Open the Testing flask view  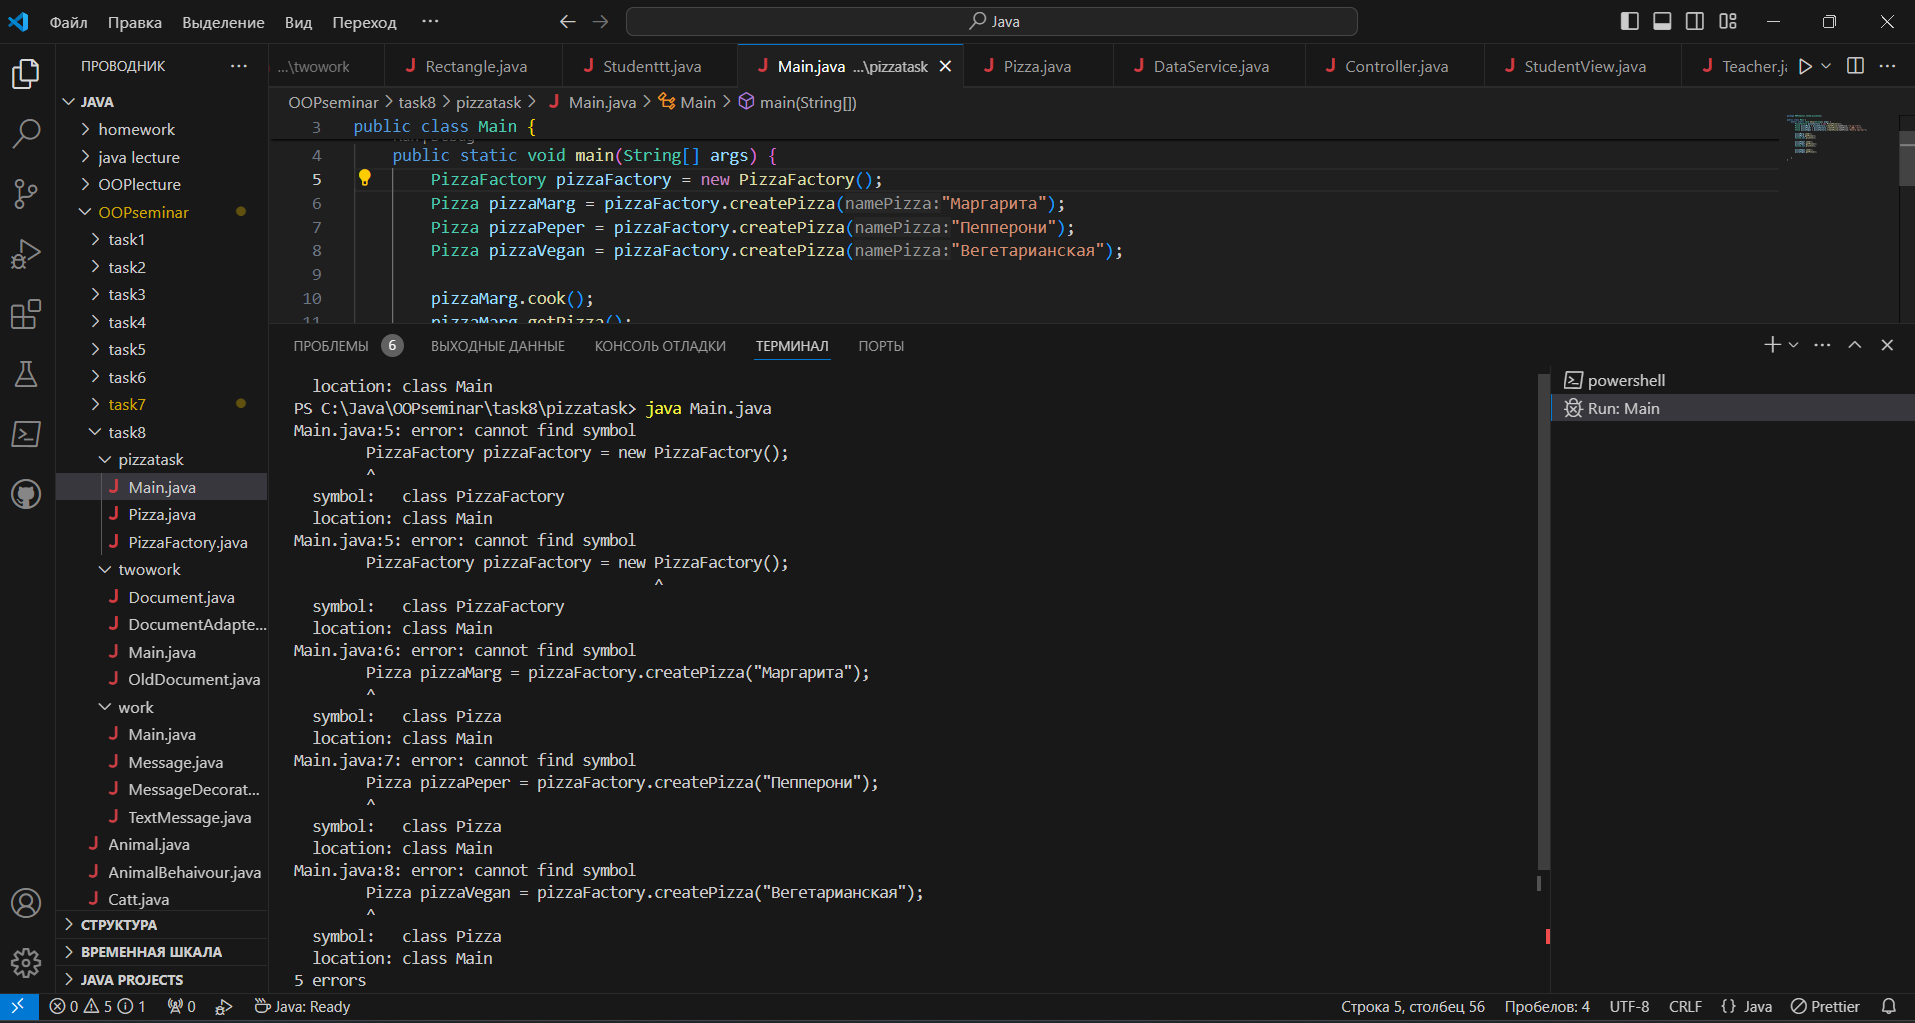tap(26, 374)
